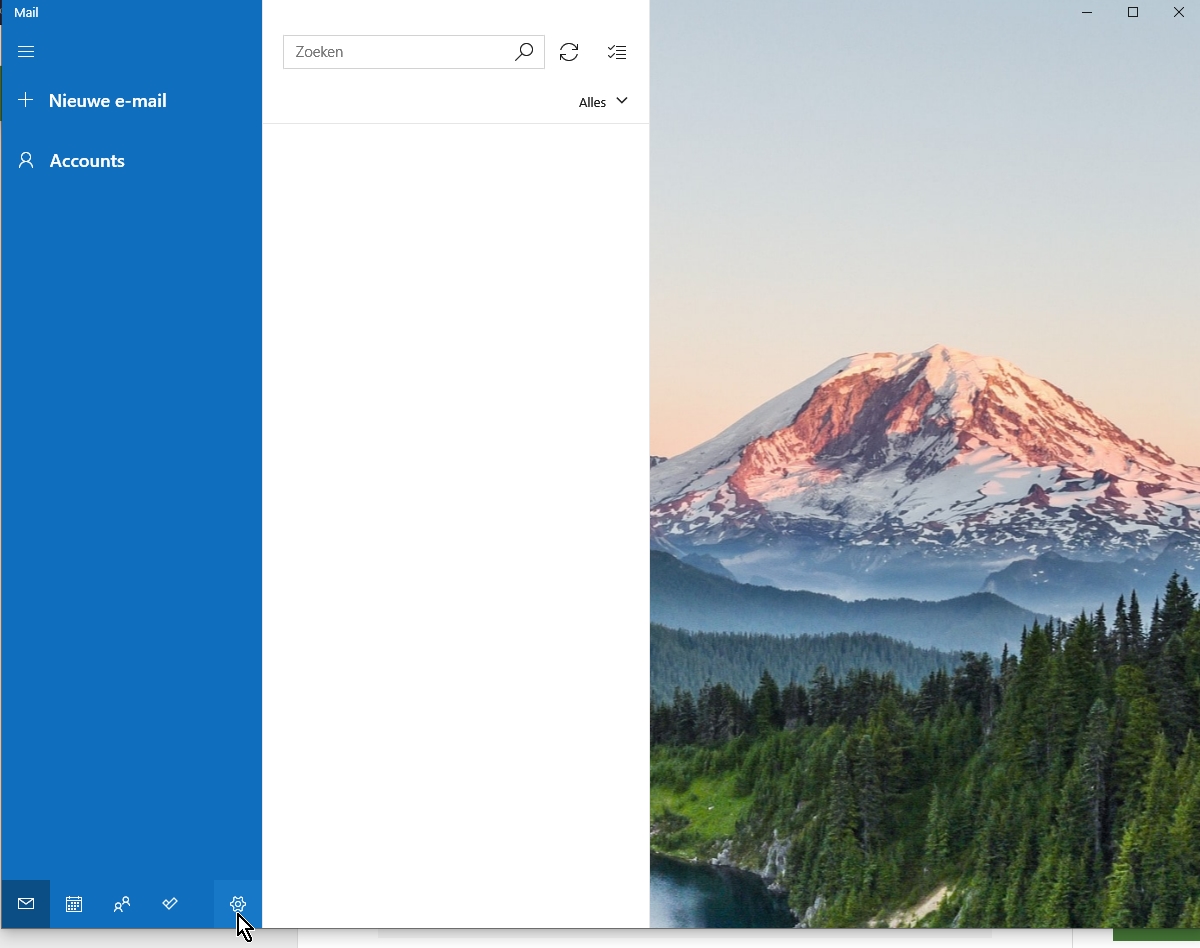This screenshot has width=1200, height=948.
Task: Close the Mail window
Action: [x=1179, y=12]
